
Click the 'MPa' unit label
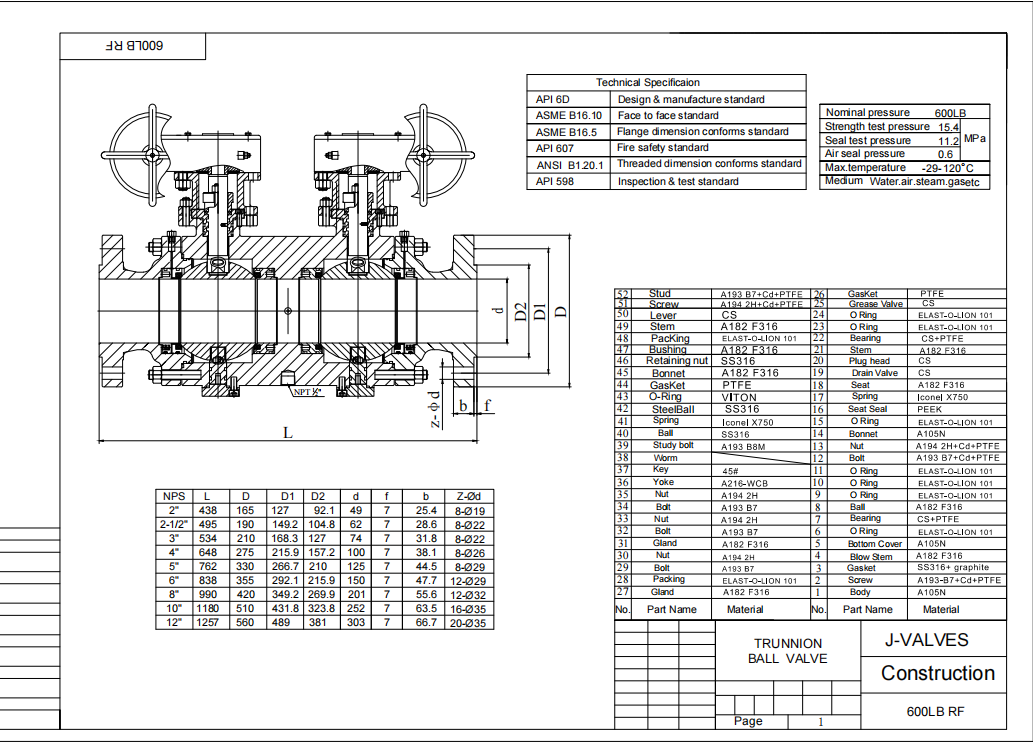(974, 138)
